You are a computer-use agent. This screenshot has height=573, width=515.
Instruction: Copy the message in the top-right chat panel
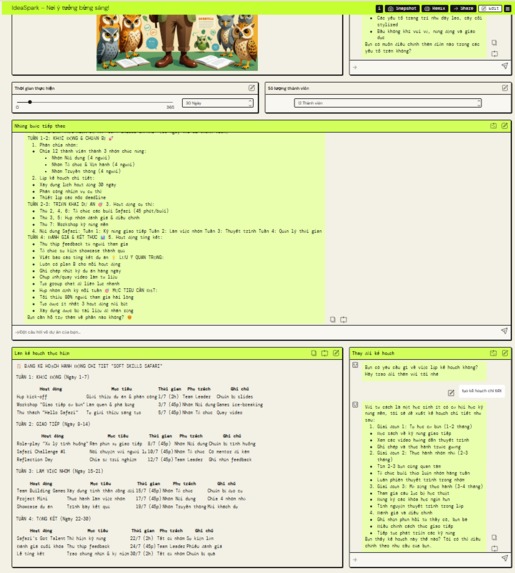(494, 43)
